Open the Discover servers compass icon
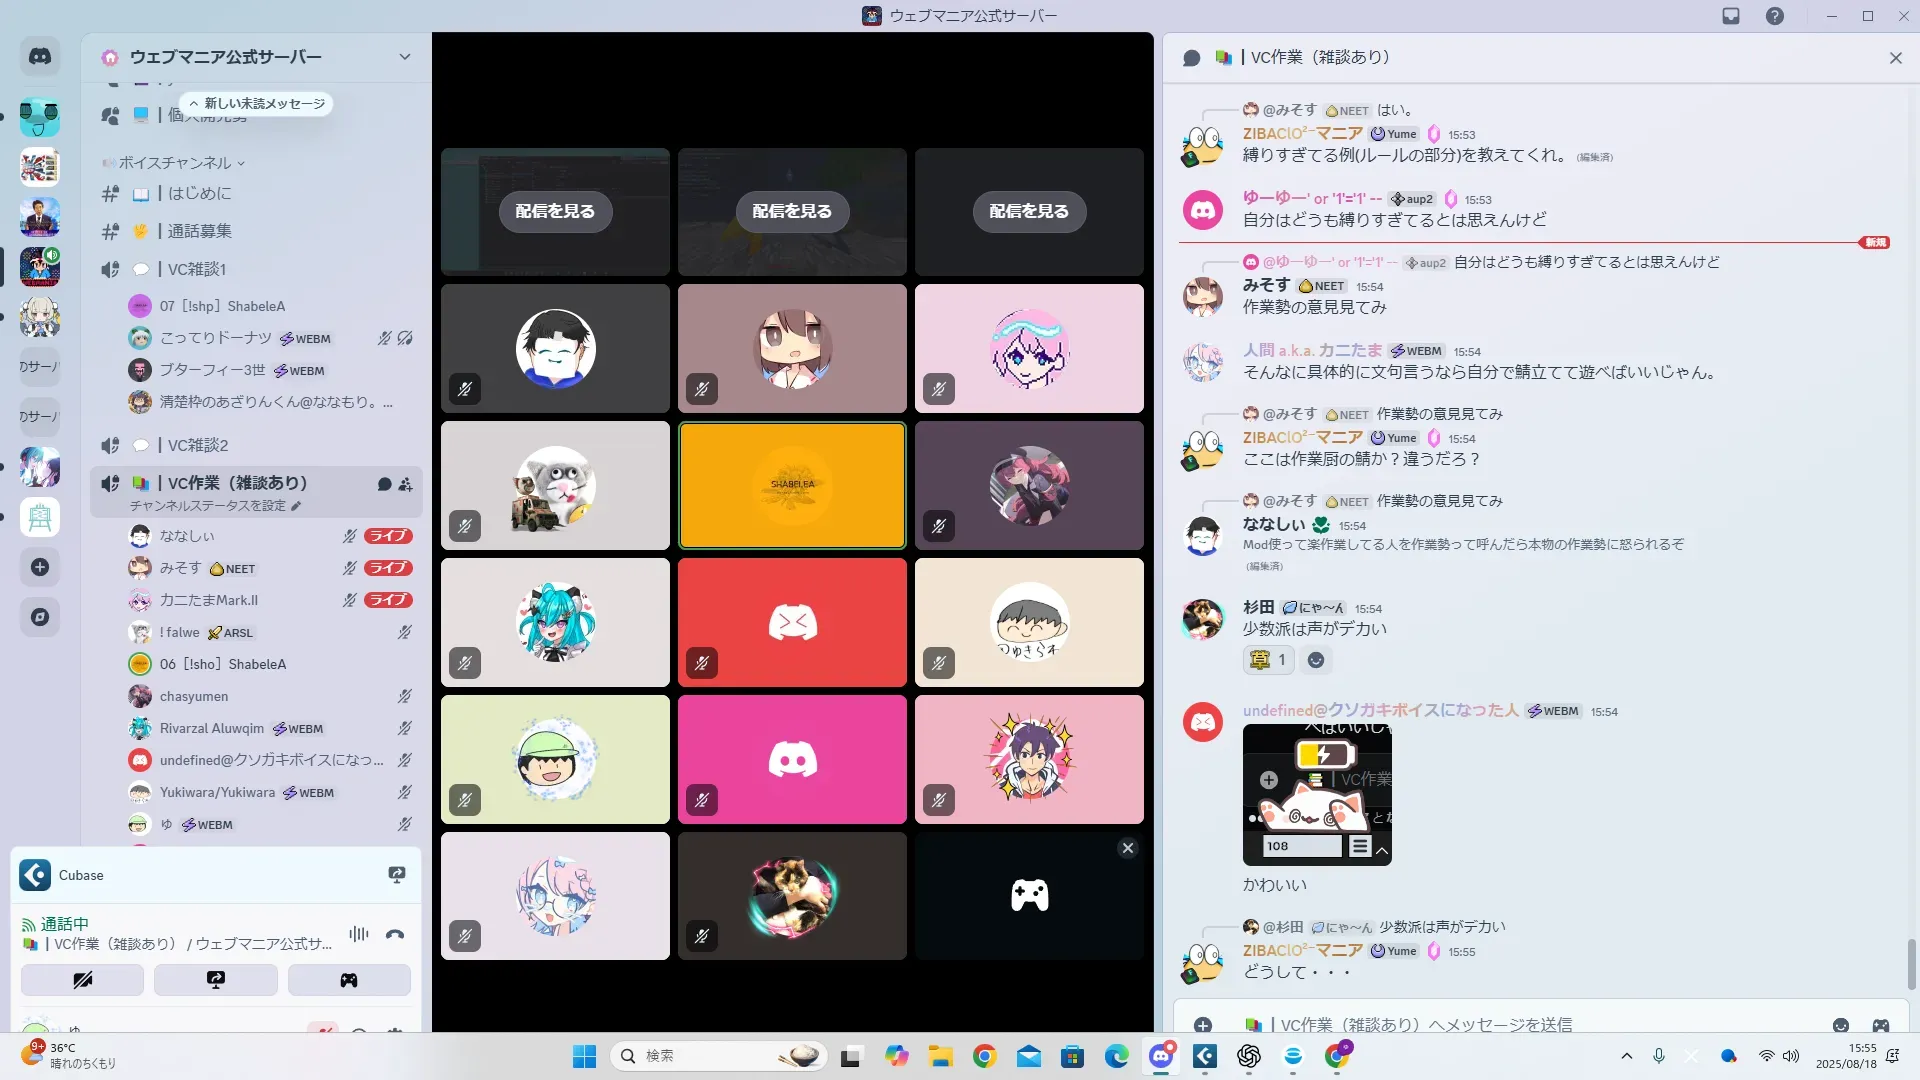 (40, 617)
